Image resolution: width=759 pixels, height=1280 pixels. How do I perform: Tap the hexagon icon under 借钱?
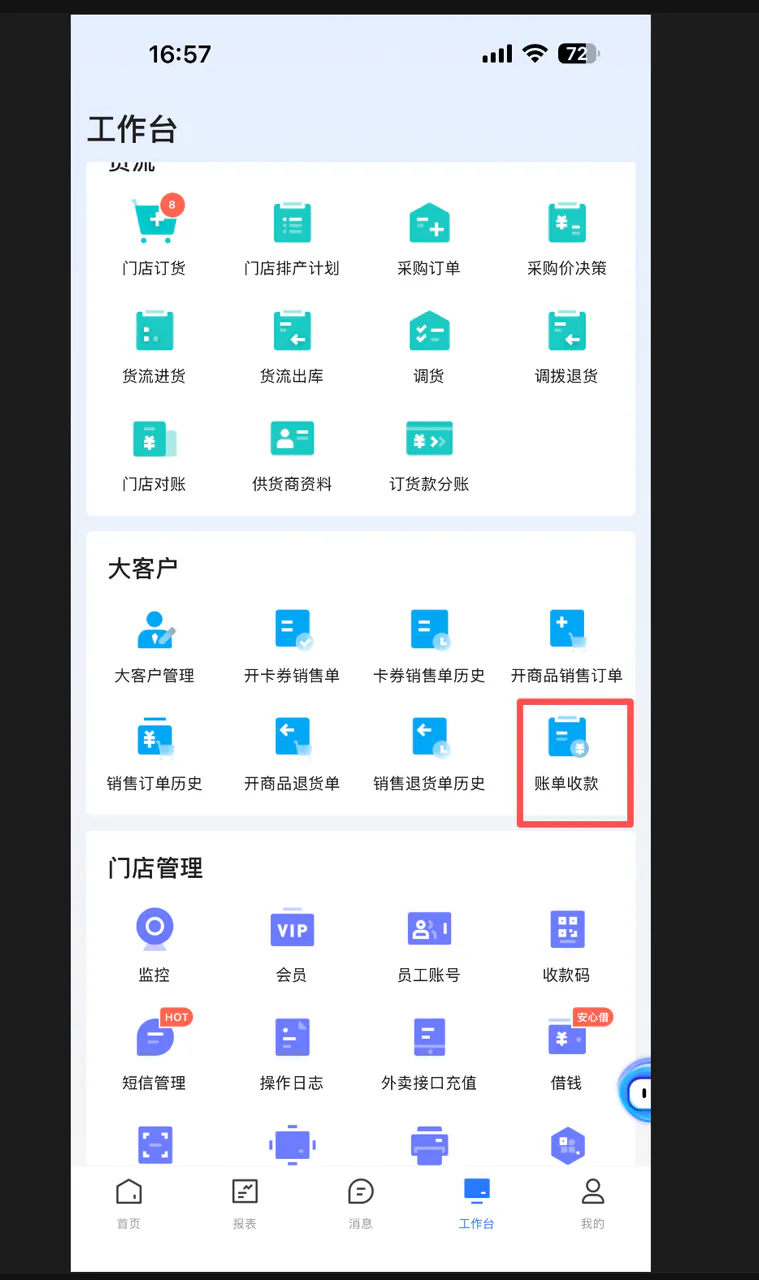click(567, 1144)
